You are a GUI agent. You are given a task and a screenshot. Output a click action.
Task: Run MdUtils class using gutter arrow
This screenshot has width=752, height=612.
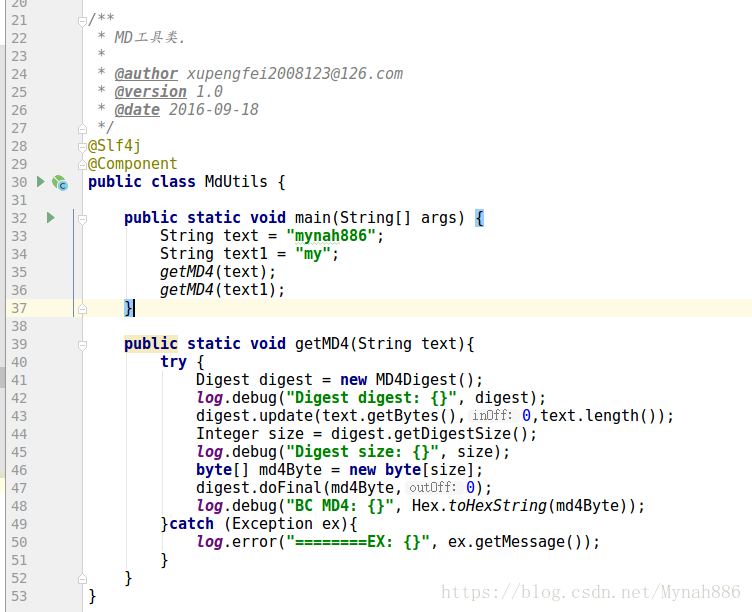[41, 182]
